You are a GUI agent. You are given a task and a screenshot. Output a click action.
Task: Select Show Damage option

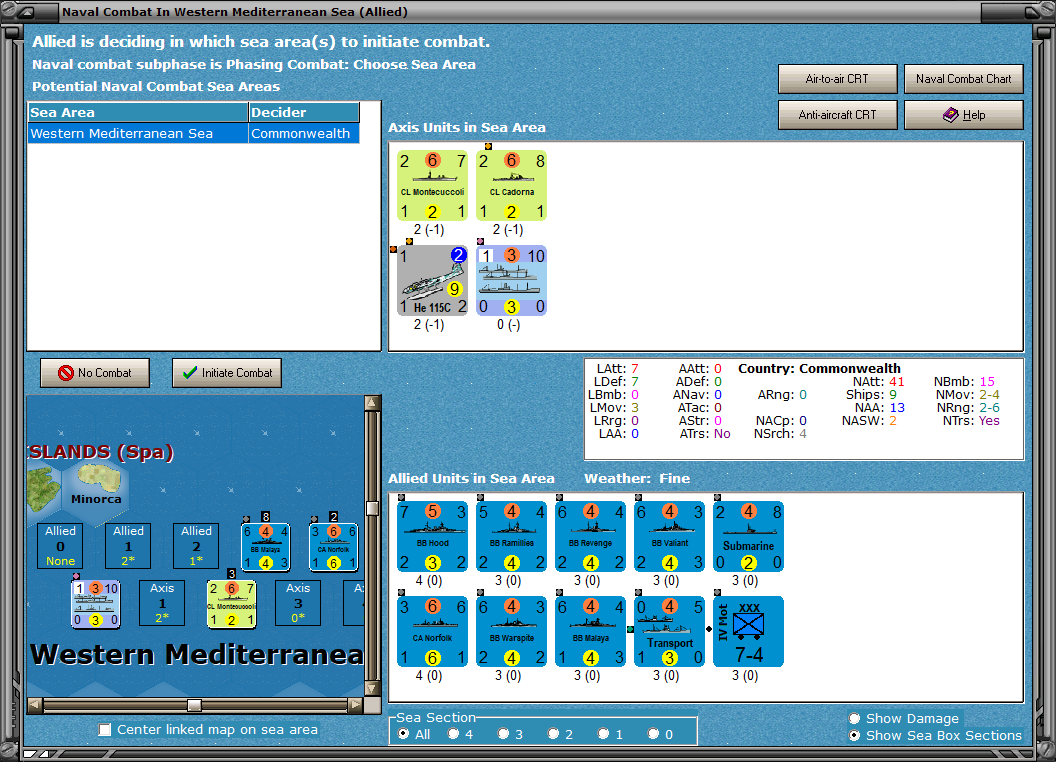pos(855,718)
